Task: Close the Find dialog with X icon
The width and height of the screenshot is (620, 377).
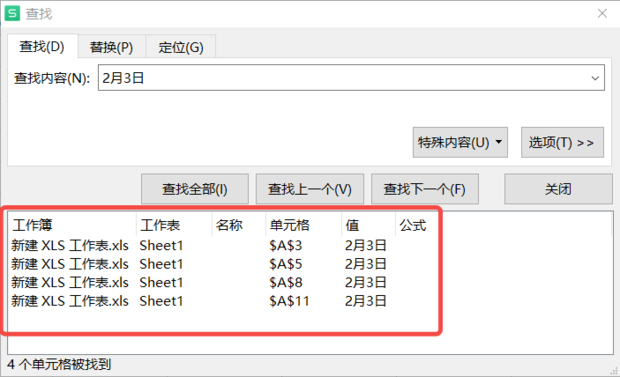Action: point(602,13)
